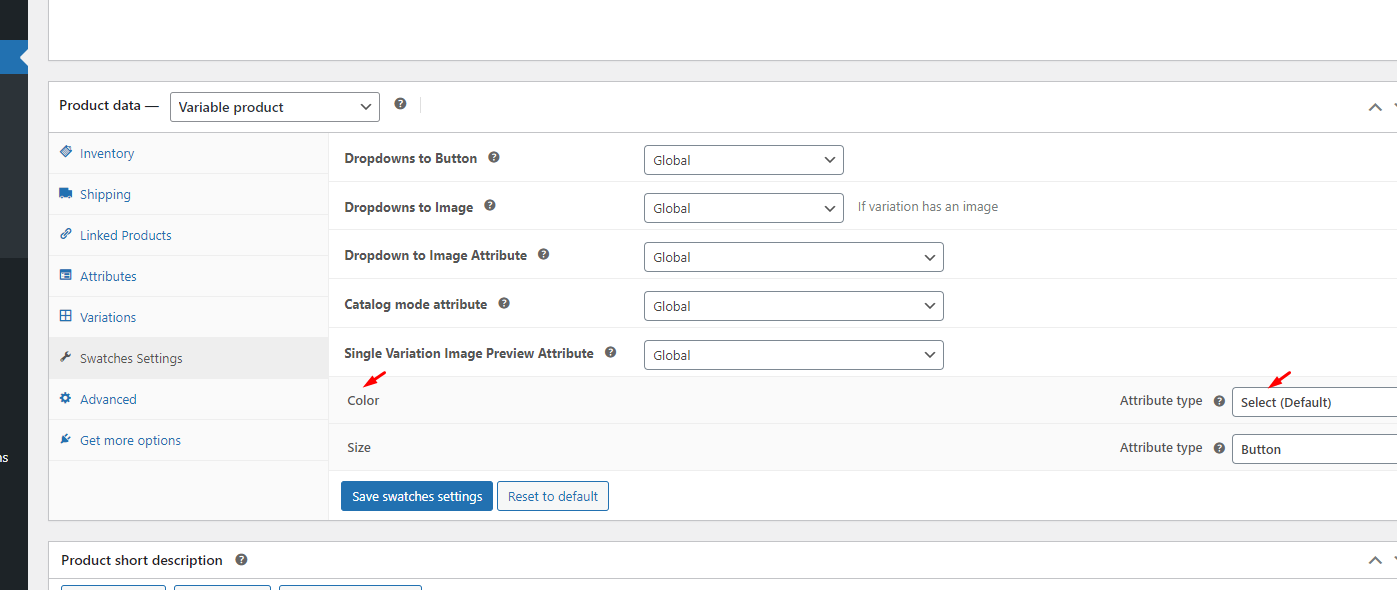Click the Size attribute row label
Viewport: 1397px width, 590px height.
[x=359, y=447]
